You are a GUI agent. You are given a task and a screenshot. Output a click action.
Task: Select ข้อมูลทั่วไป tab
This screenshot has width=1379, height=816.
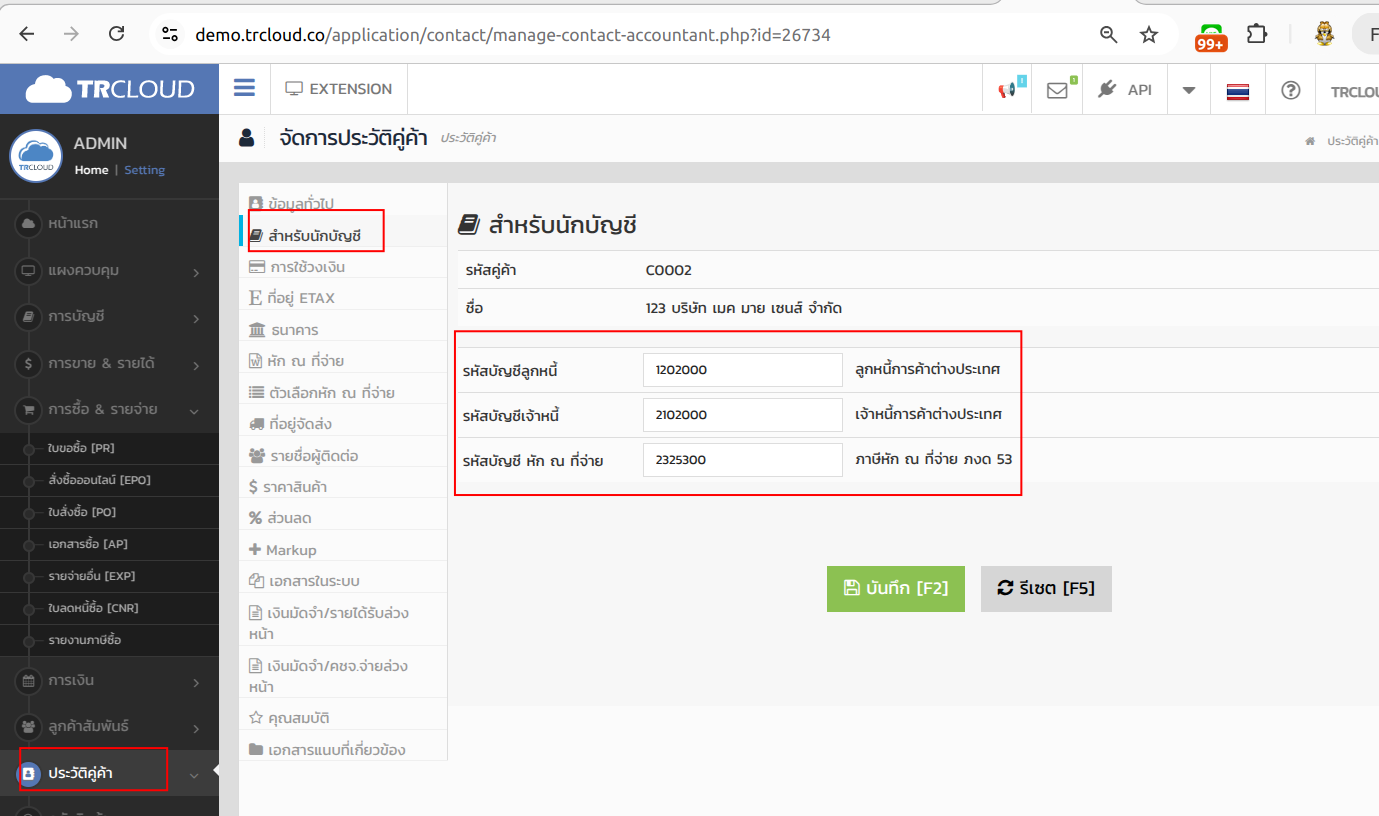coord(343,204)
